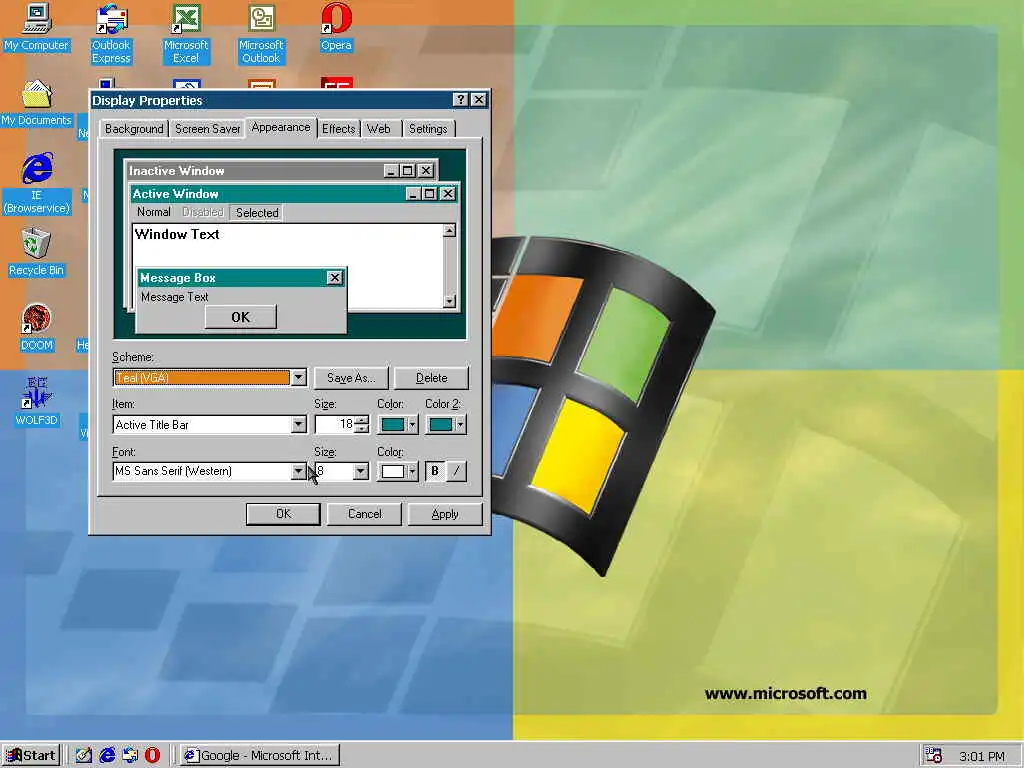Launch the WOLF3D desktop shortcut
The height and width of the screenshot is (768, 1024).
point(37,402)
